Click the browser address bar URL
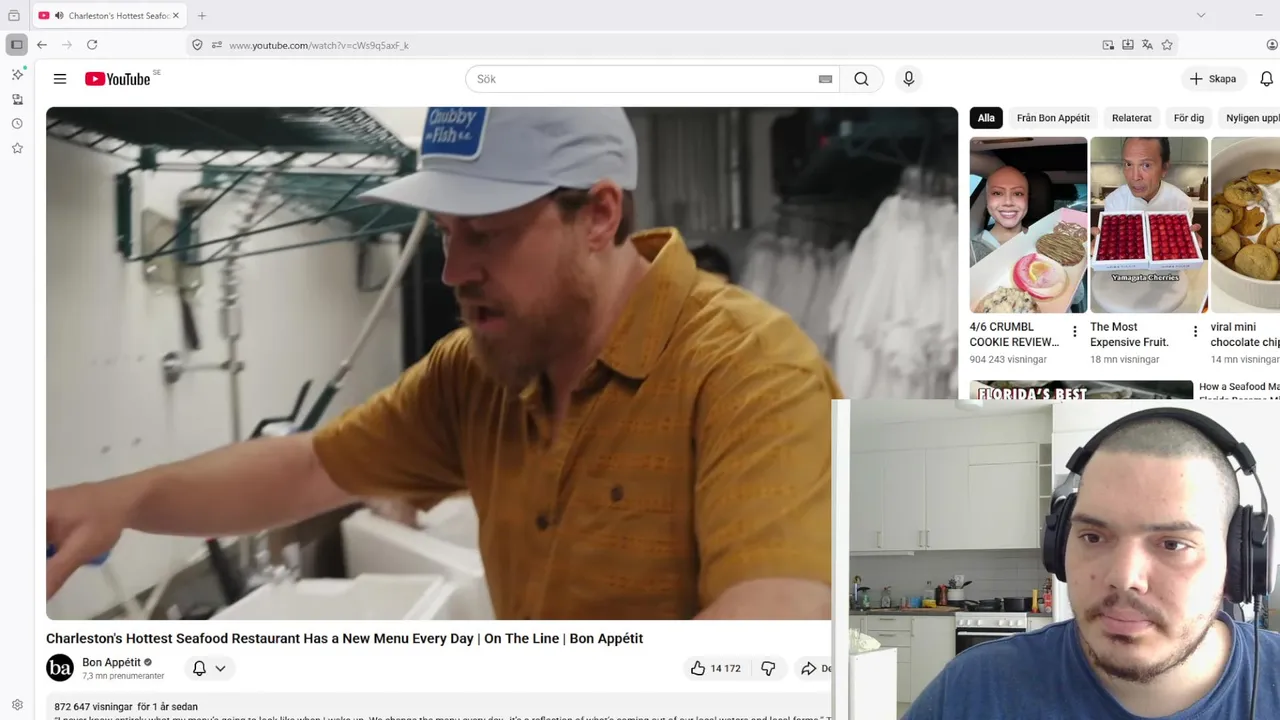Viewport: 1280px width, 720px height. tap(319, 45)
